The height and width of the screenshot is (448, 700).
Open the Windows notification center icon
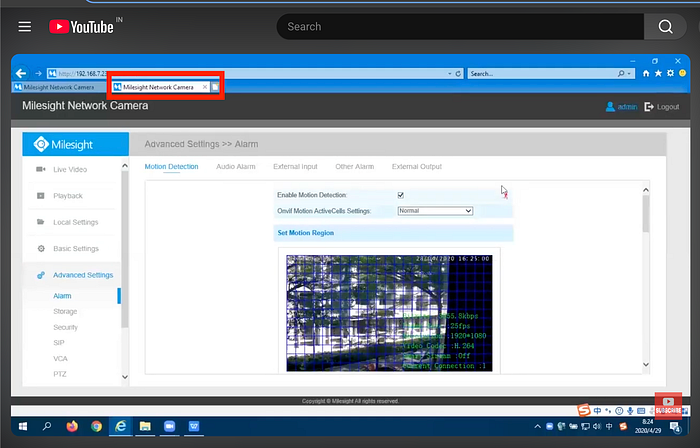click(676, 427)
